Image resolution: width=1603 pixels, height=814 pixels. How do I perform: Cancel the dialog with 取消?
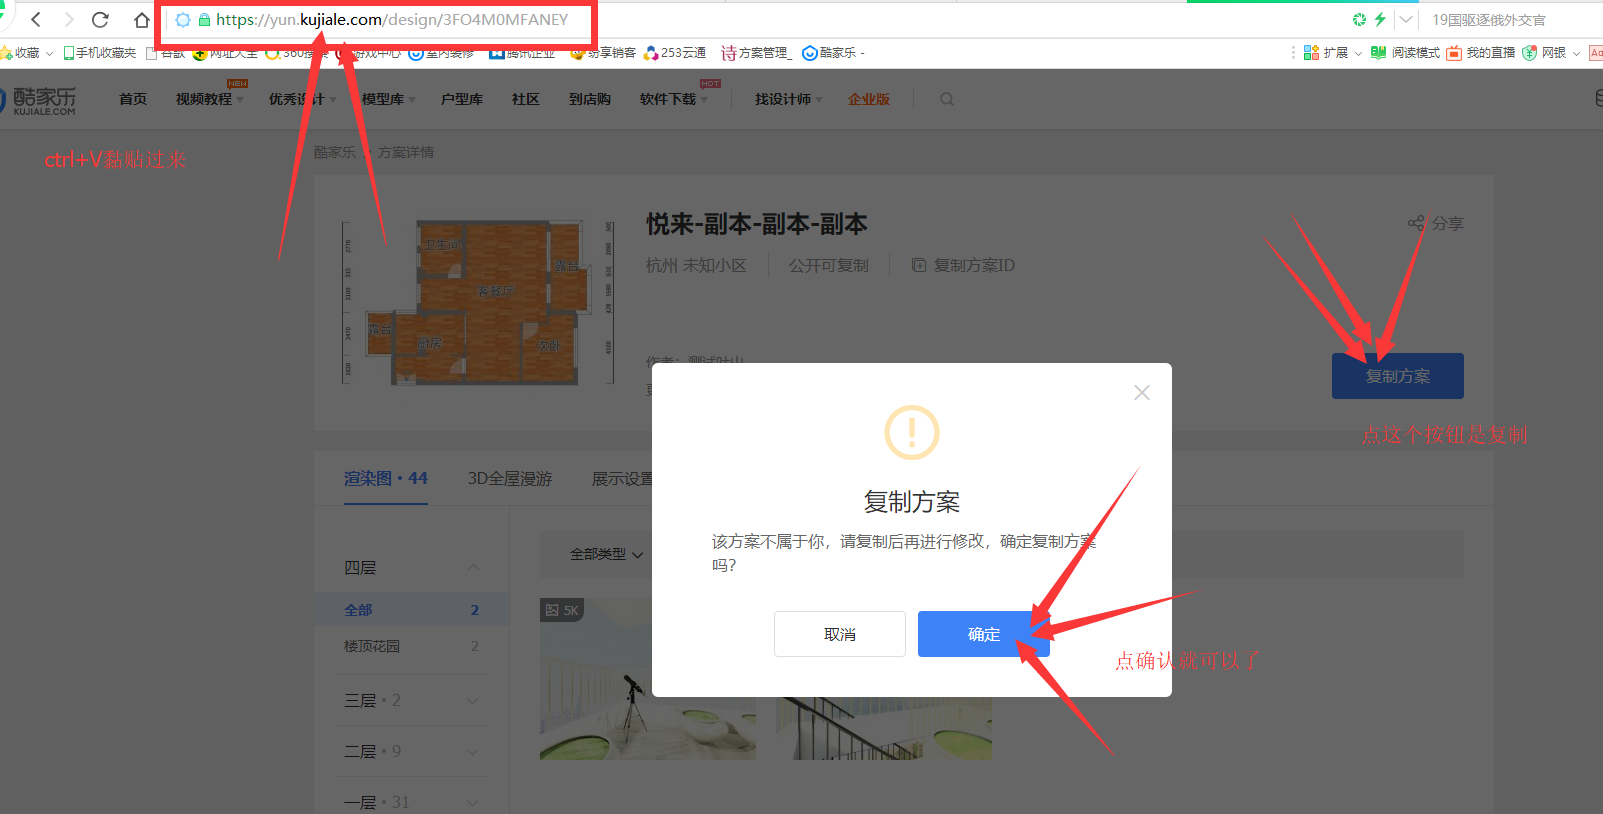click(x=840, y=634)
